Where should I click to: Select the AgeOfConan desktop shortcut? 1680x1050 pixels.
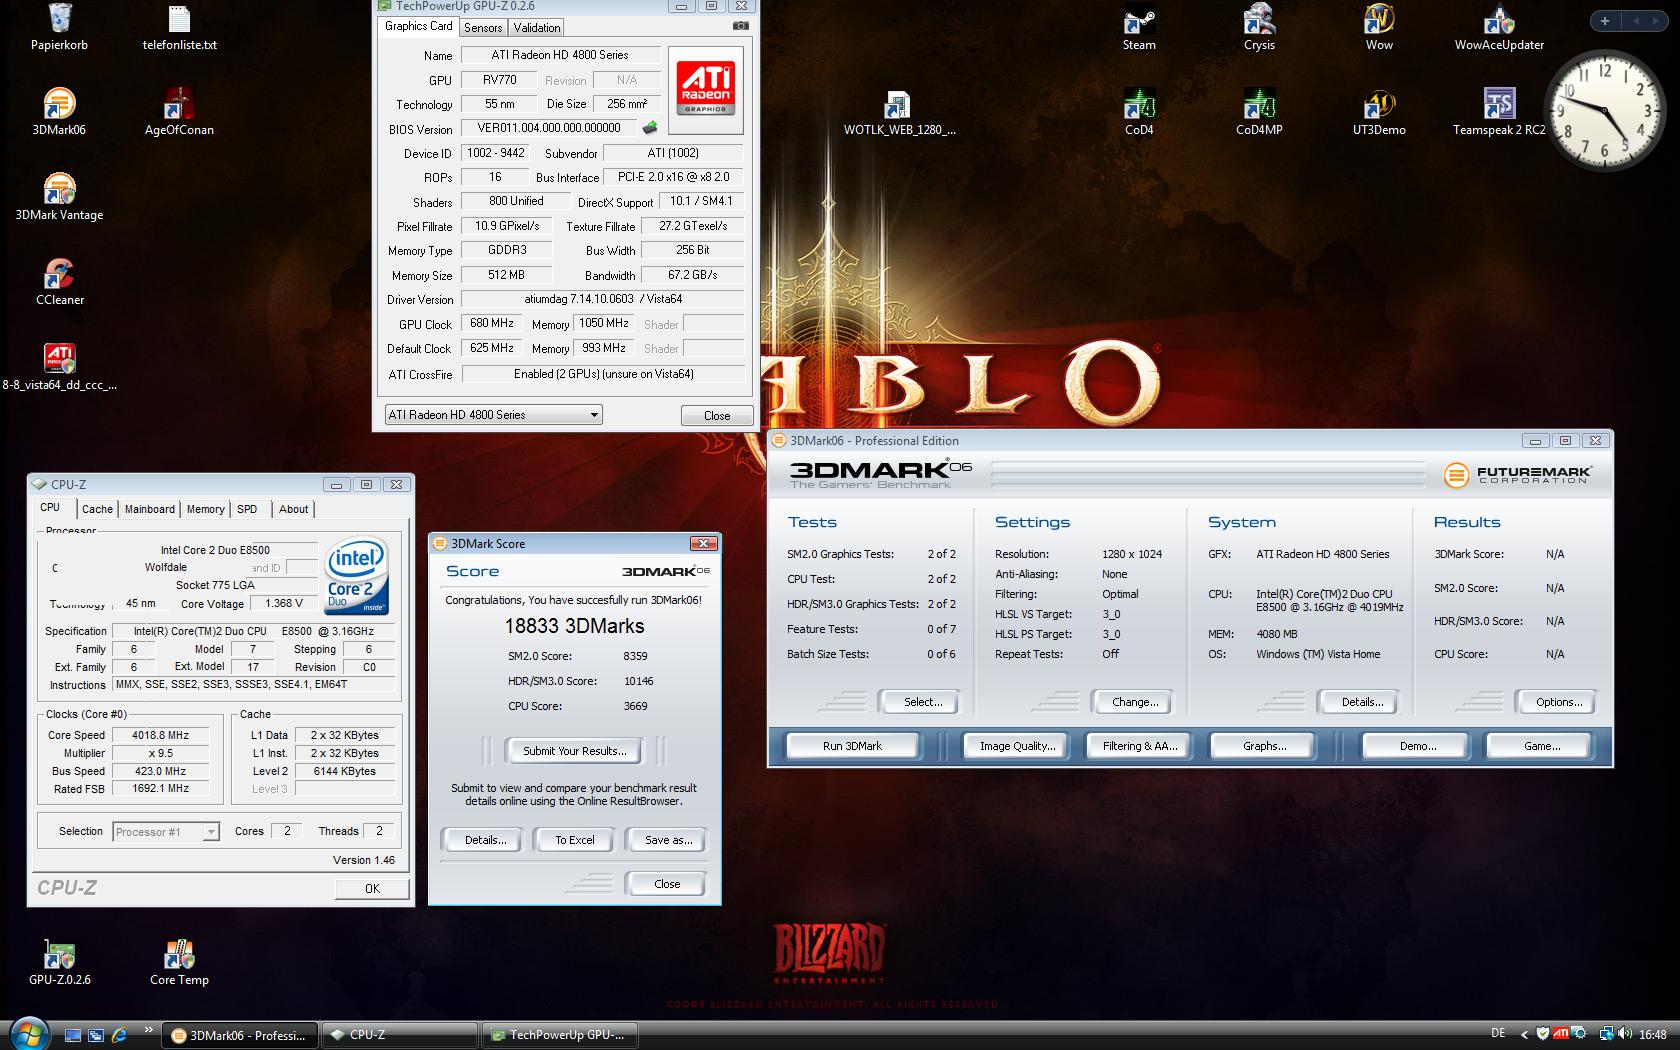tap(179, 111)
